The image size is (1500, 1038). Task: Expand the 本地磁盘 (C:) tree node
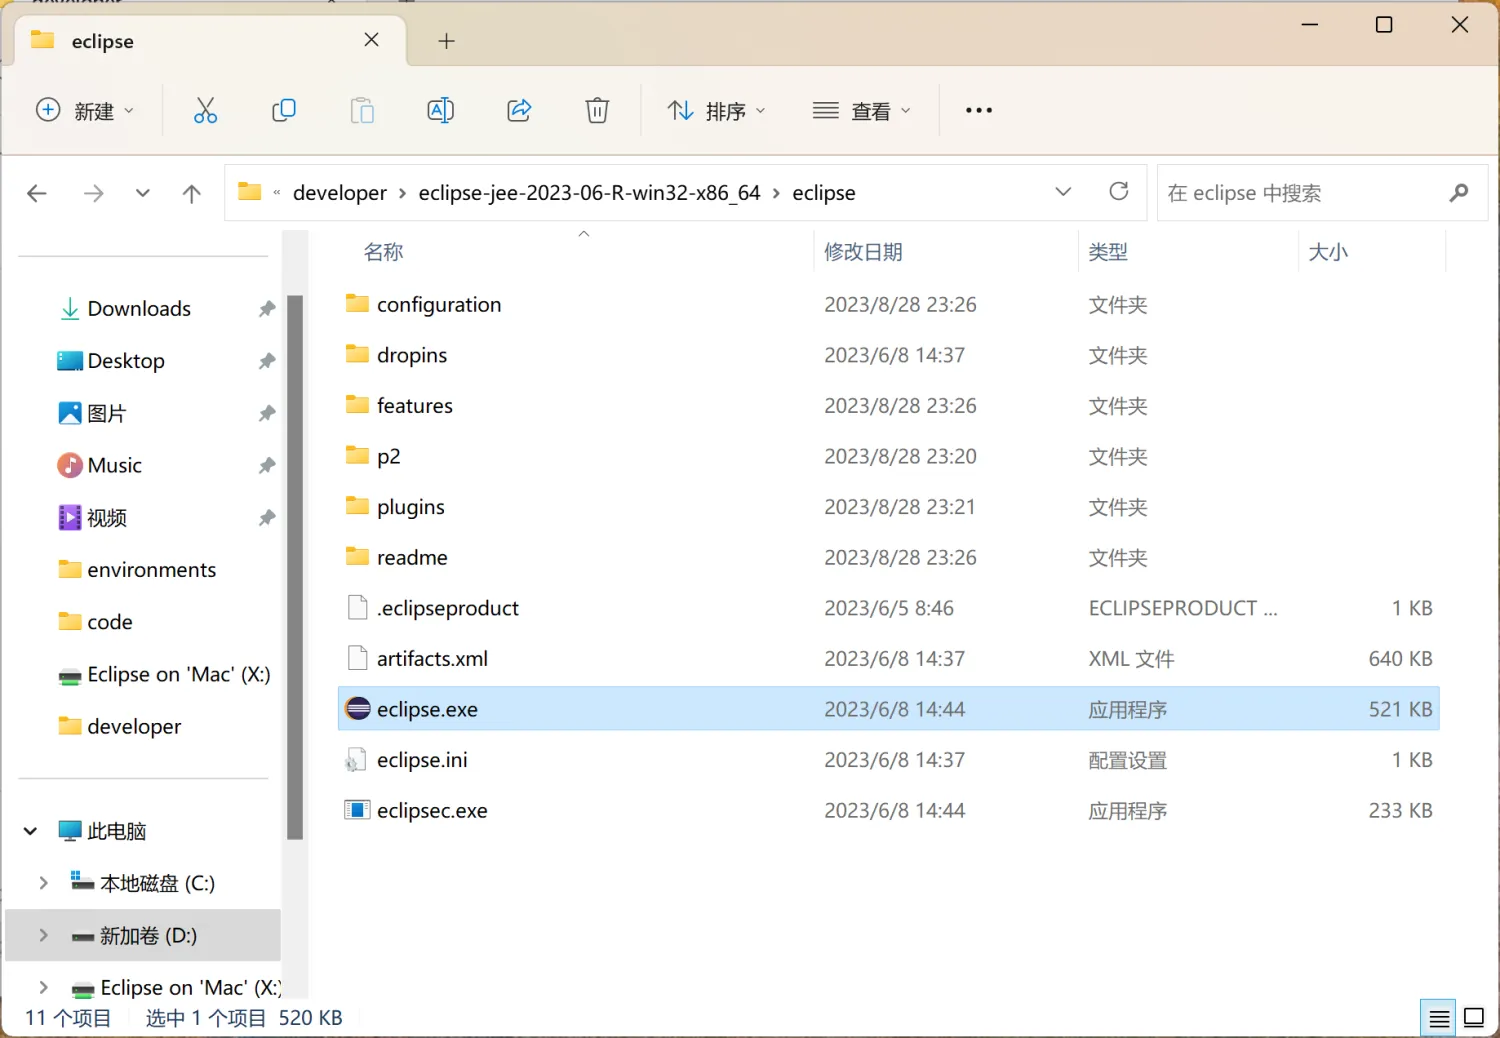[x=43, y=883]
